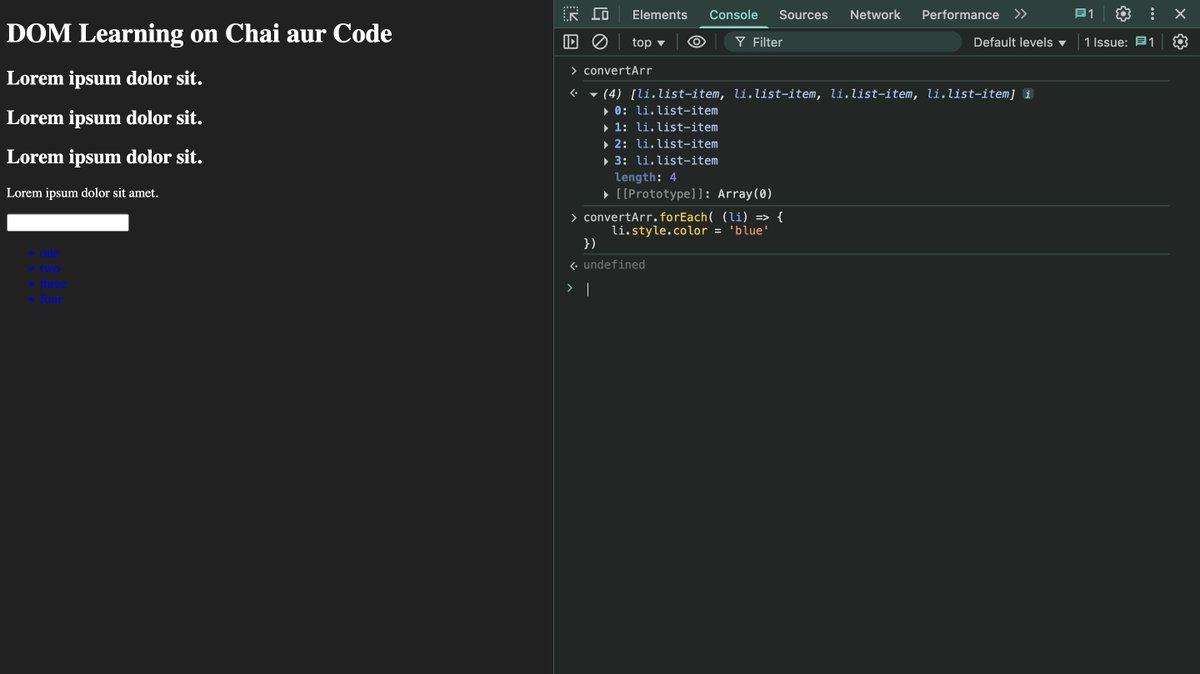Click the white text input on the page
This screenshot has height=674, width=1200.
tap(68, 222)
